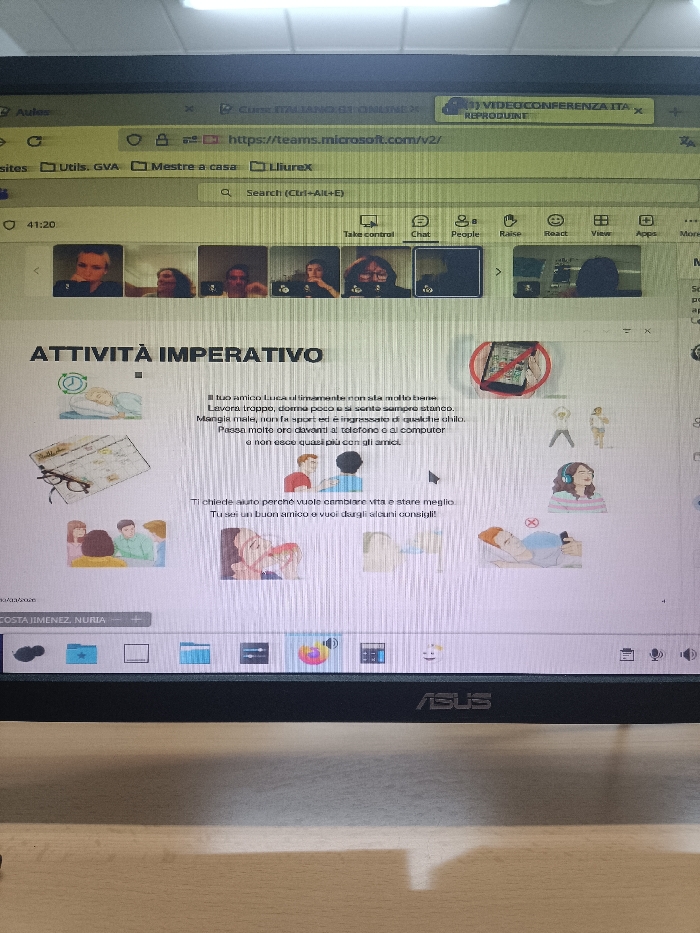This screenshot has width=700, height=933.
Task: Click the shield icon beside meeting timer
Action: pyautogui.click(x=9, y=225)
